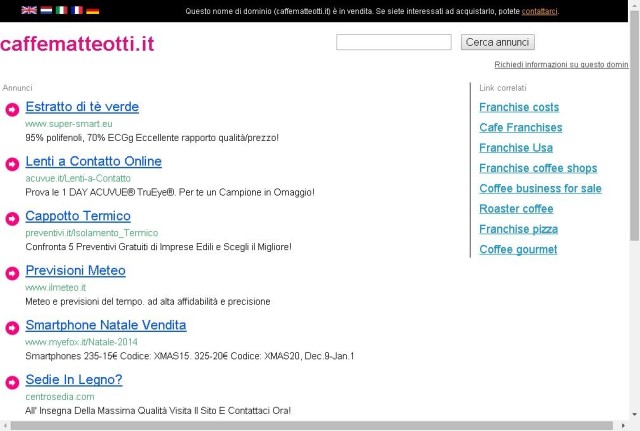This screenshot has height=431, width=640.
Task: Open Franchise costs related link
Action: (x=519, y=107)
